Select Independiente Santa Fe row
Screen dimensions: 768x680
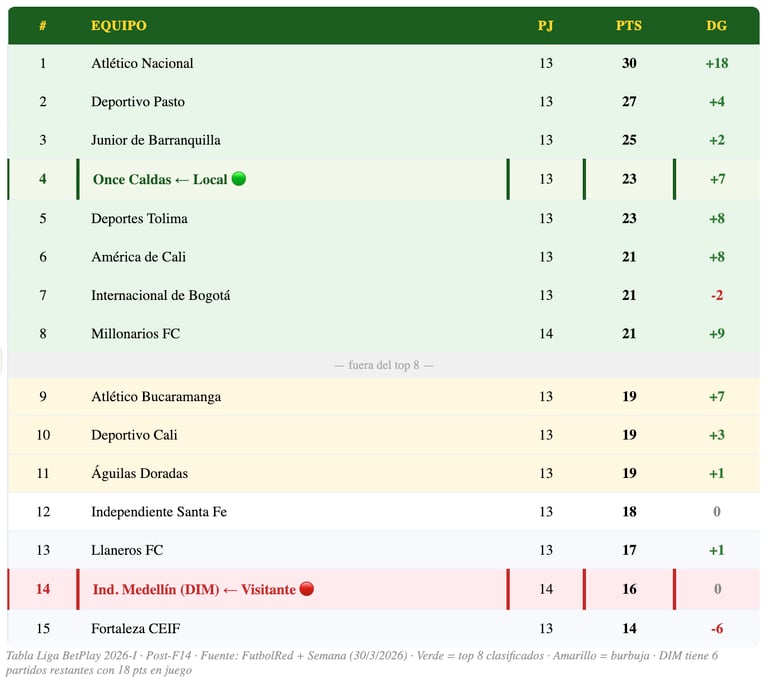pyautogui.click(x=384, y=511)
